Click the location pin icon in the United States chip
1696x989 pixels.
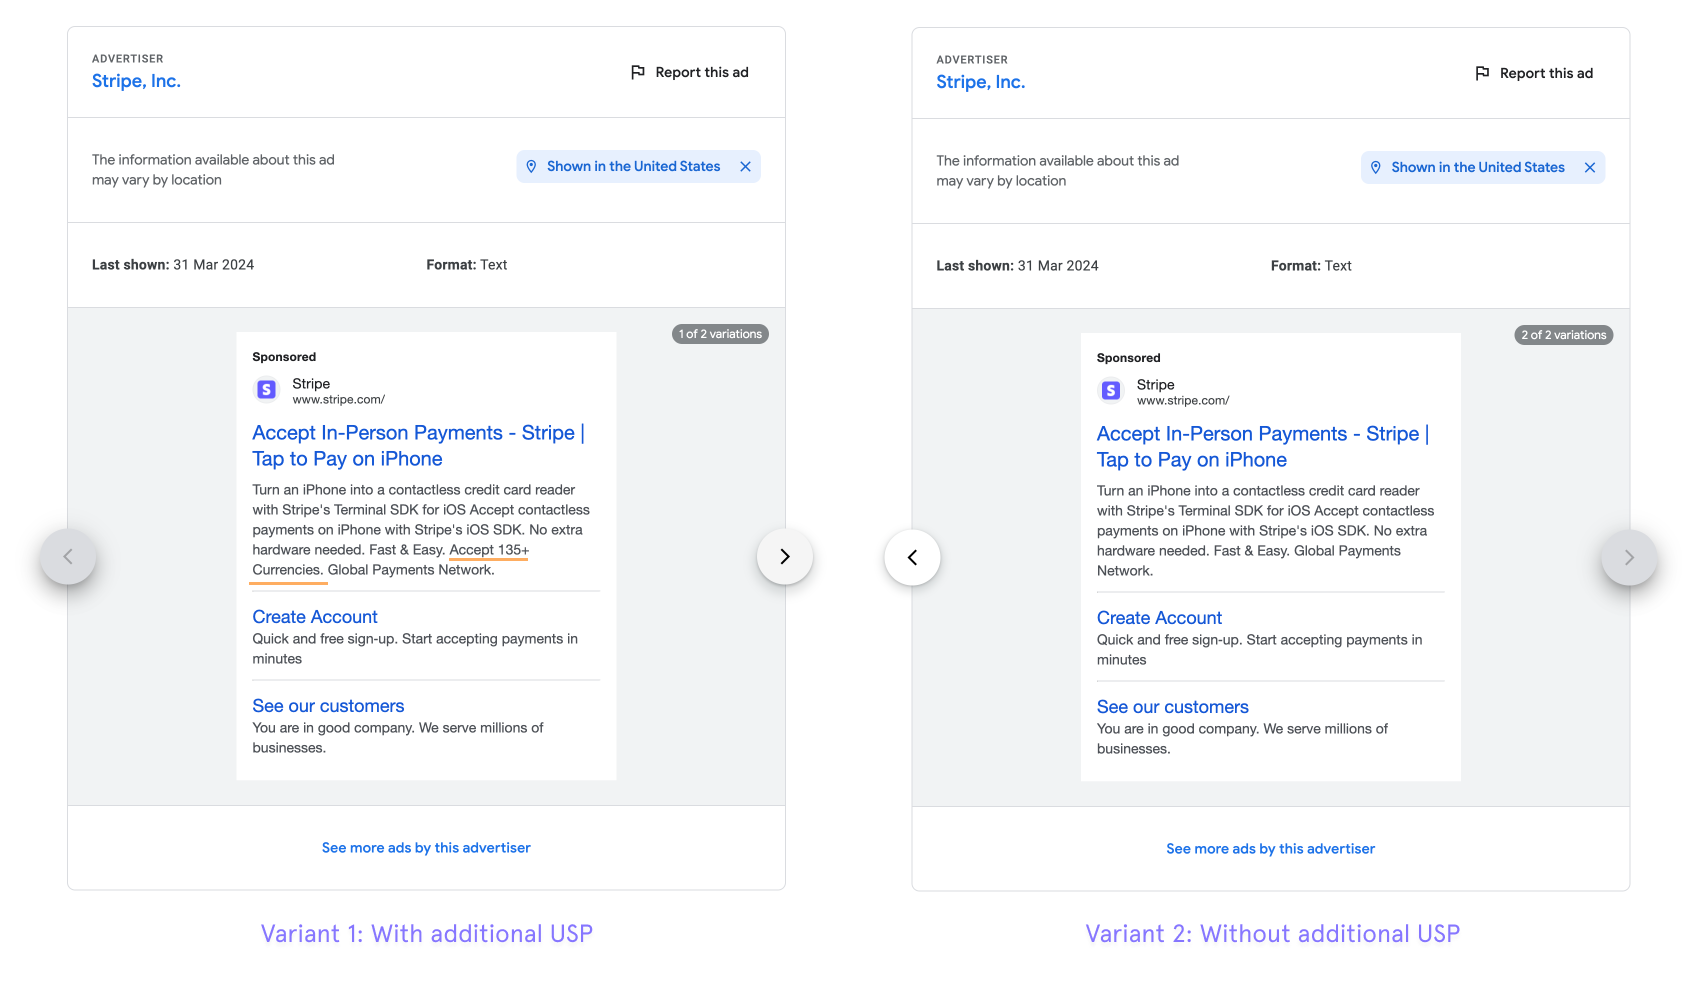[x=531, y=166]
